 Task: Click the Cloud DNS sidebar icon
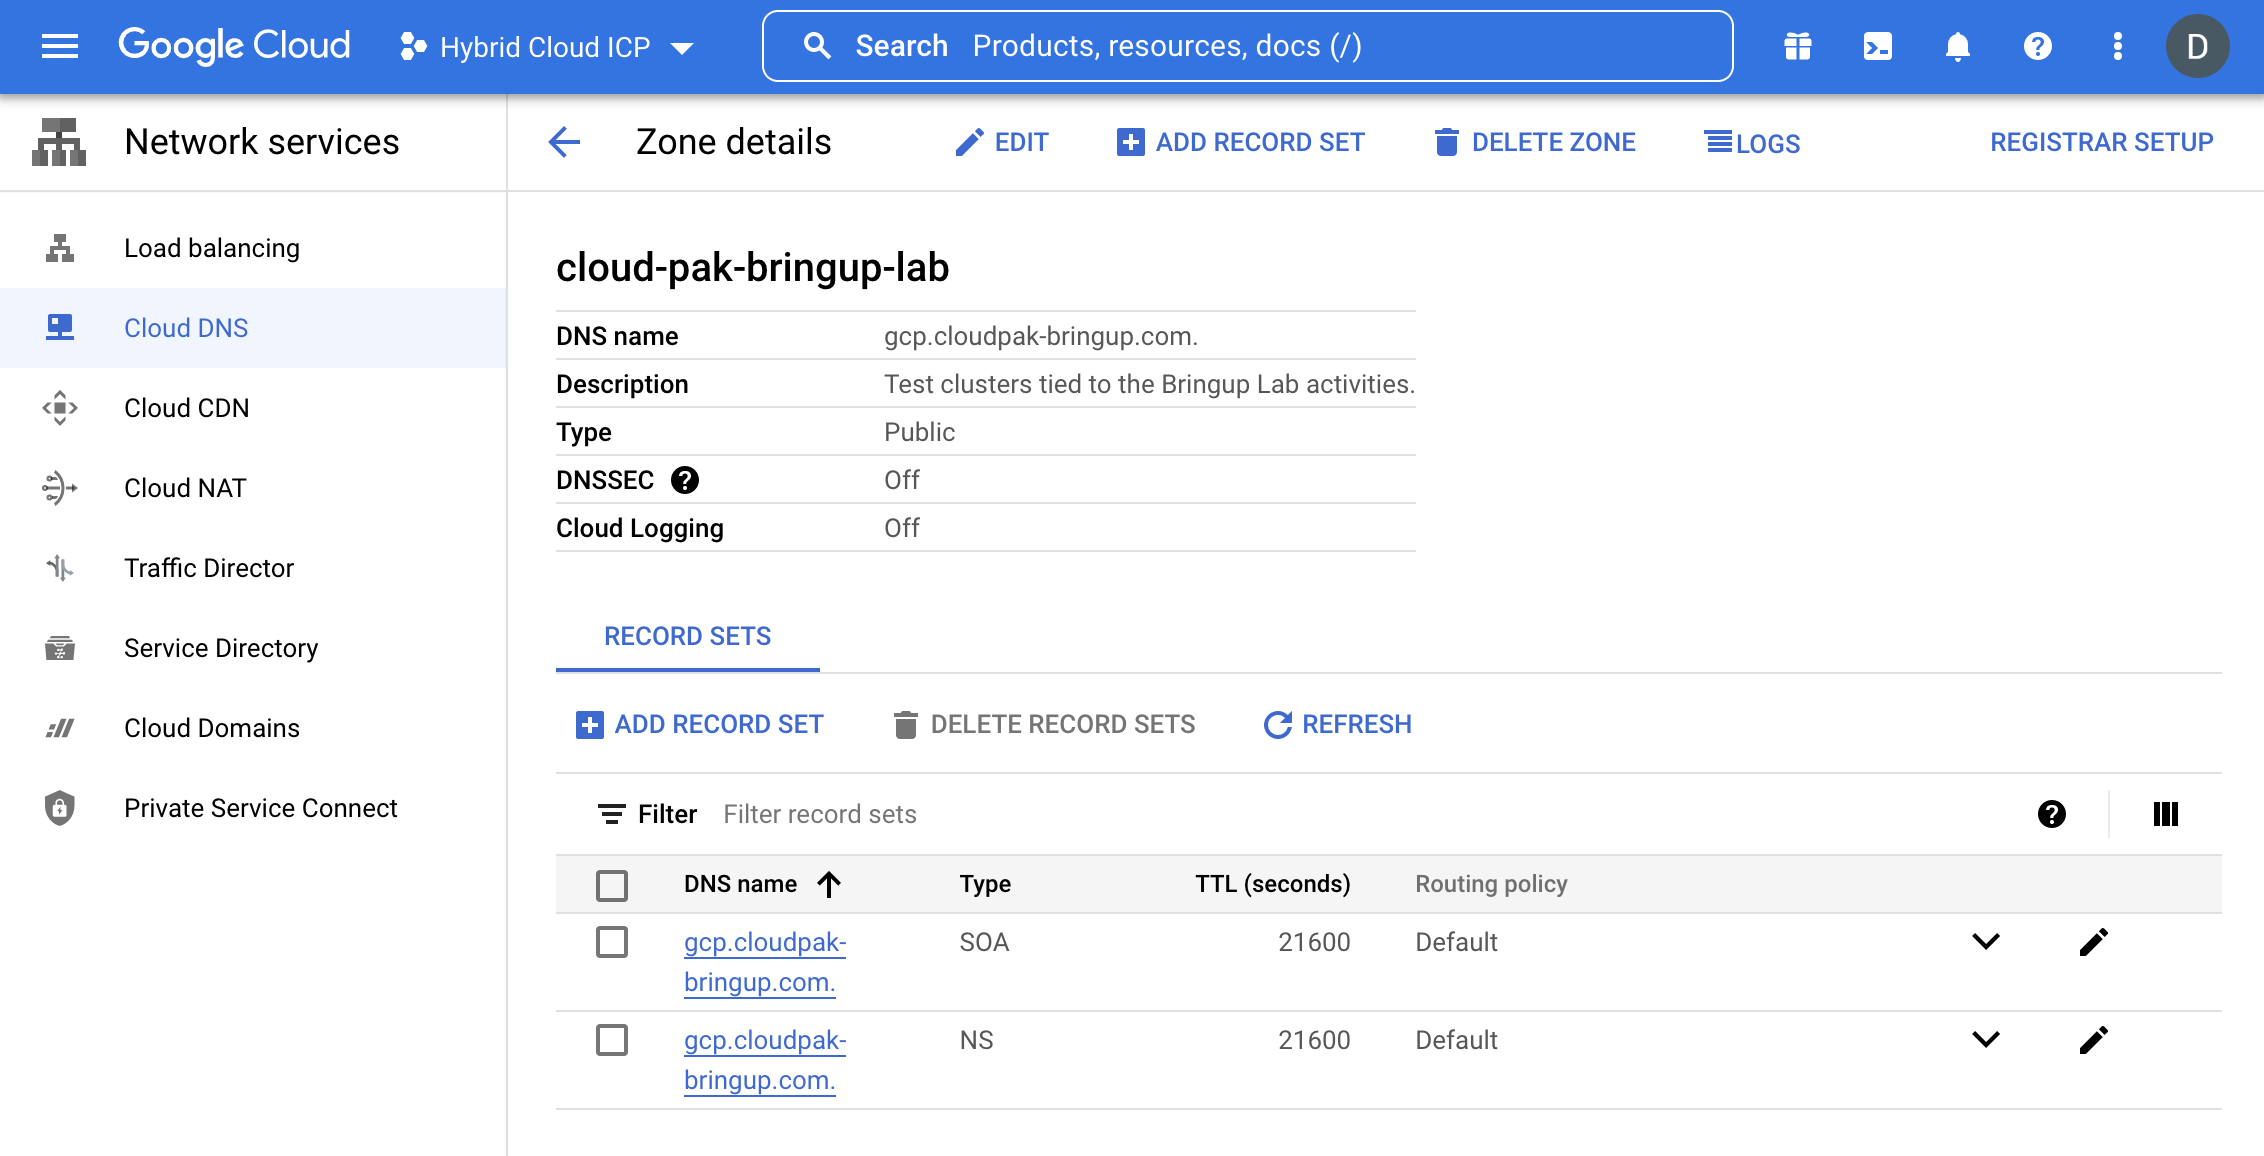[x=60, y=327]
